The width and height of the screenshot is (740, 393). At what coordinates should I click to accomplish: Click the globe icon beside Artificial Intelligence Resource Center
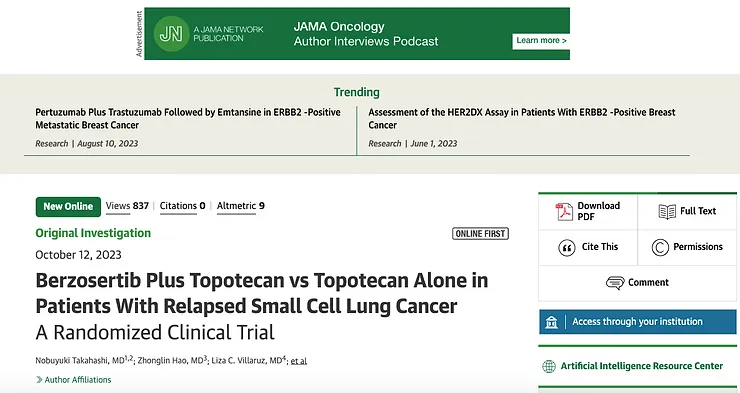click(x=548, y=366)
